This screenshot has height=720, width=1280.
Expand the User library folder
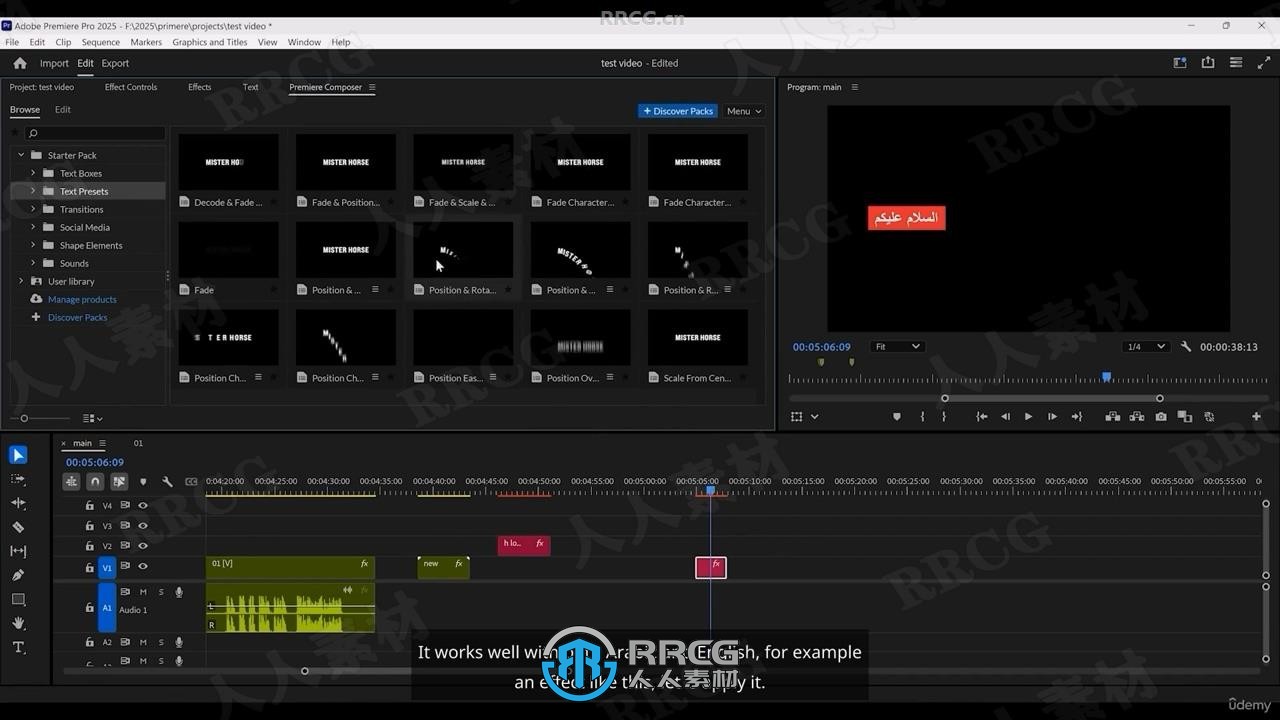(21, 281)
